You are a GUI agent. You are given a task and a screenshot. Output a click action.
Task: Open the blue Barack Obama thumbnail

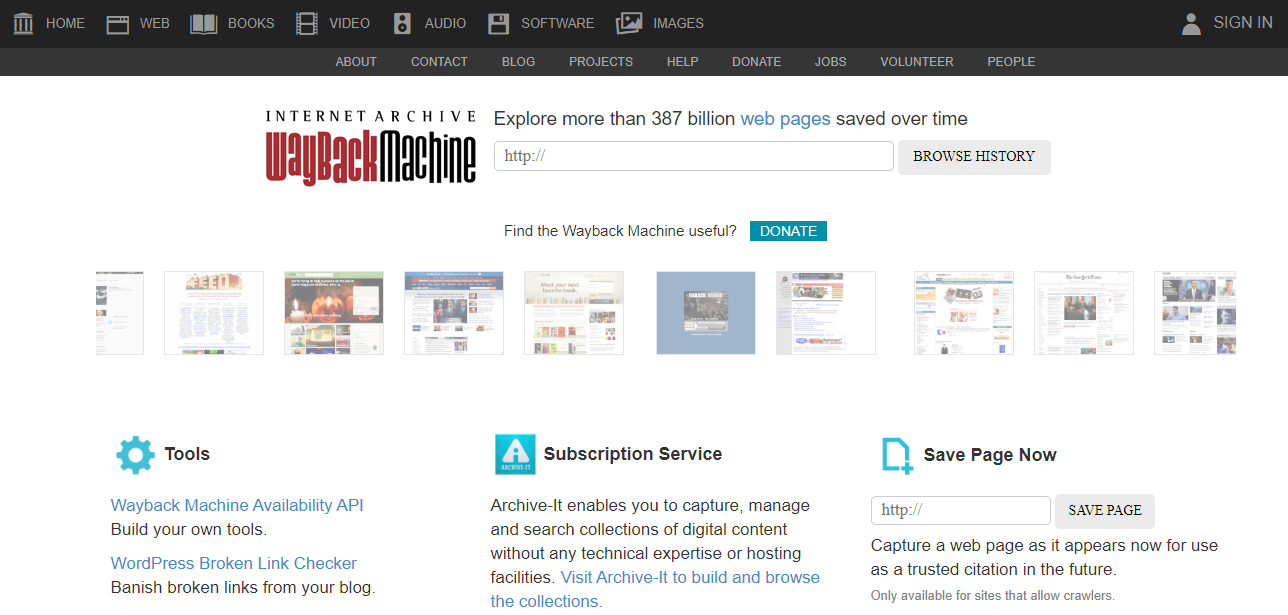point(706,313)
